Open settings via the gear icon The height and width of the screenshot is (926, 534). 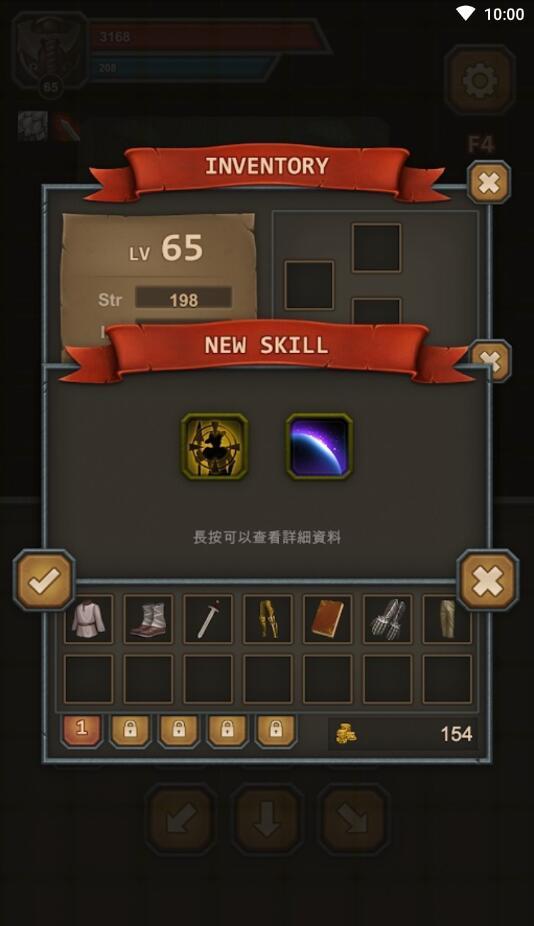480,80
